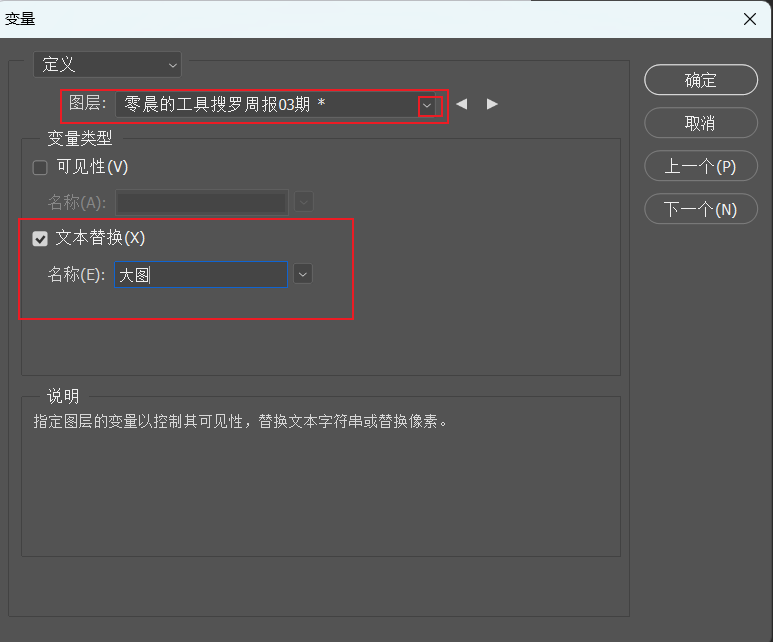773x642 pixels.
Task: Click the 下一个(N) button
Action: 701,209
